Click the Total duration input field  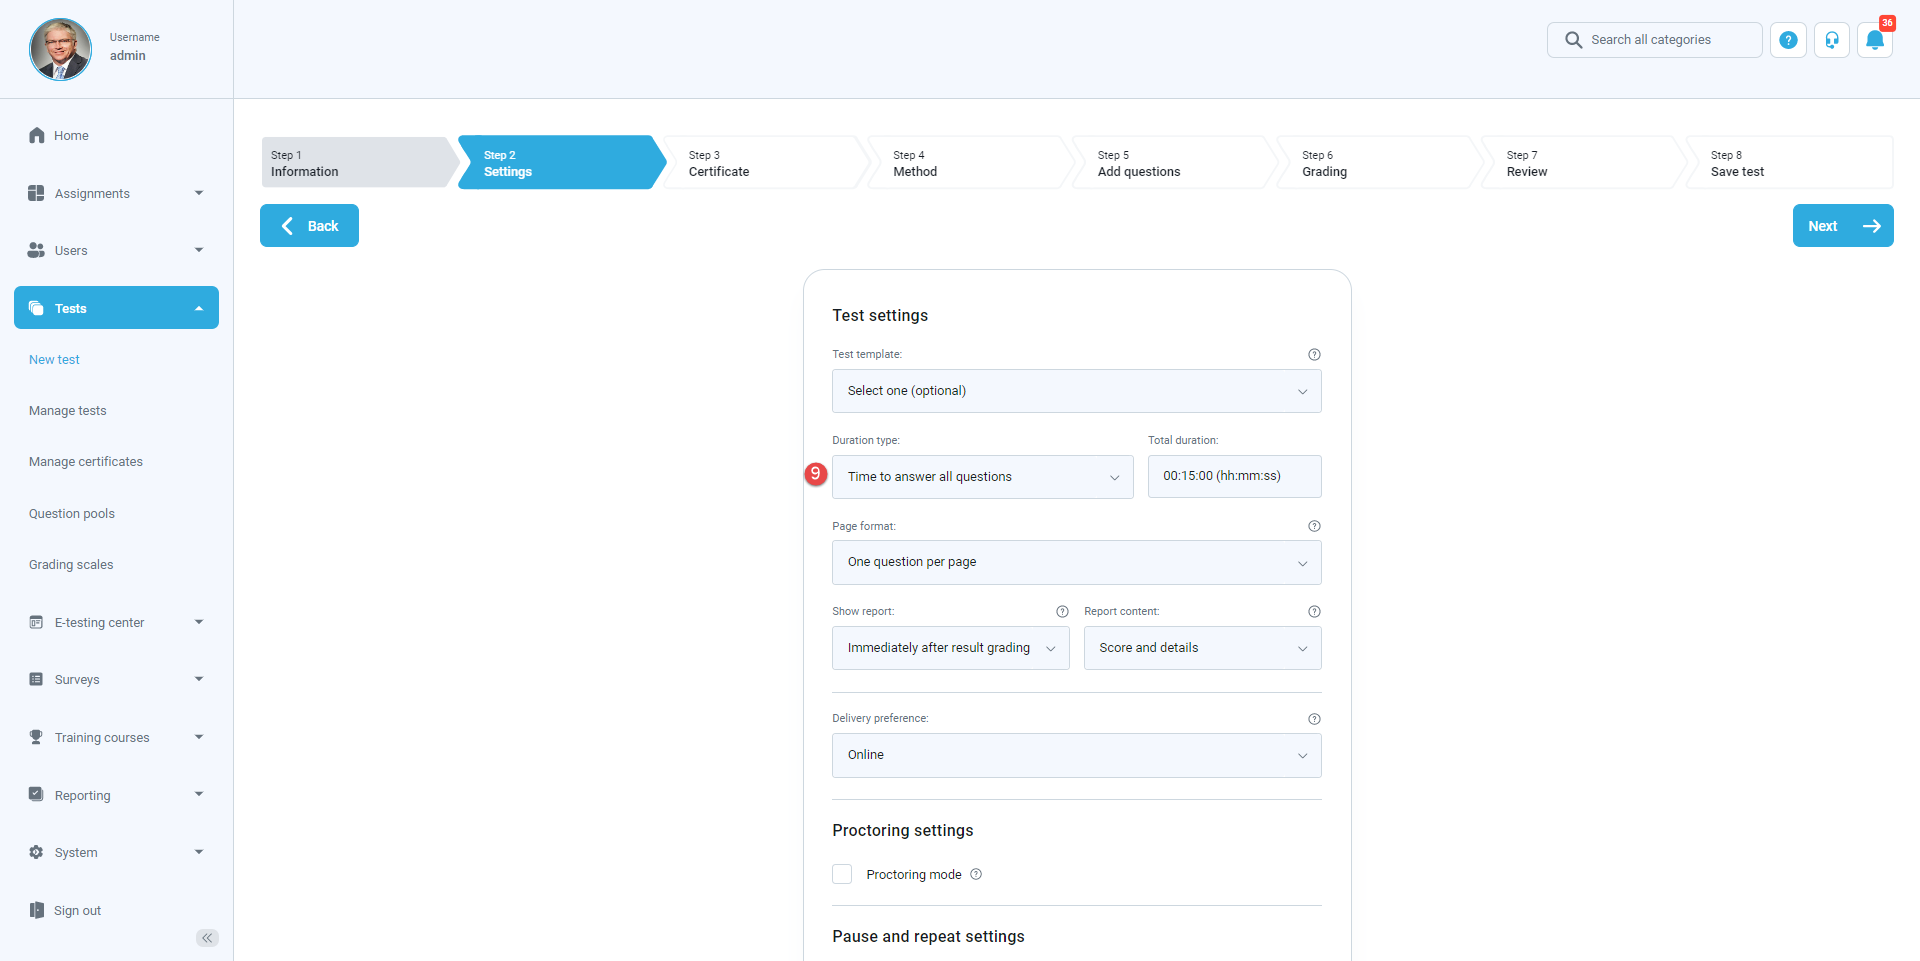point(1234,477)
